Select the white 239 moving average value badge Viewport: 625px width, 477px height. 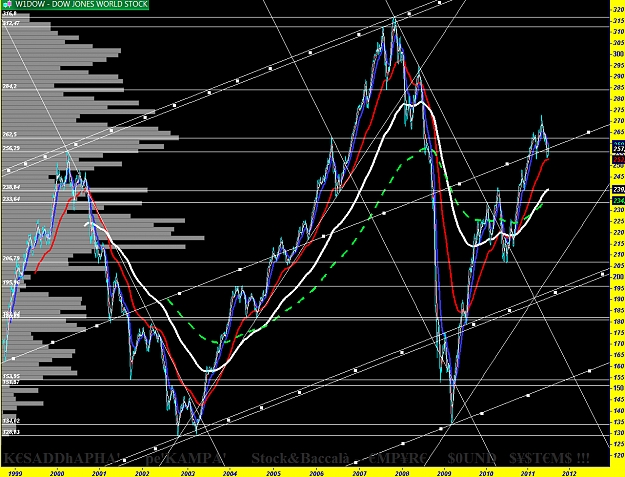(618, 189)
